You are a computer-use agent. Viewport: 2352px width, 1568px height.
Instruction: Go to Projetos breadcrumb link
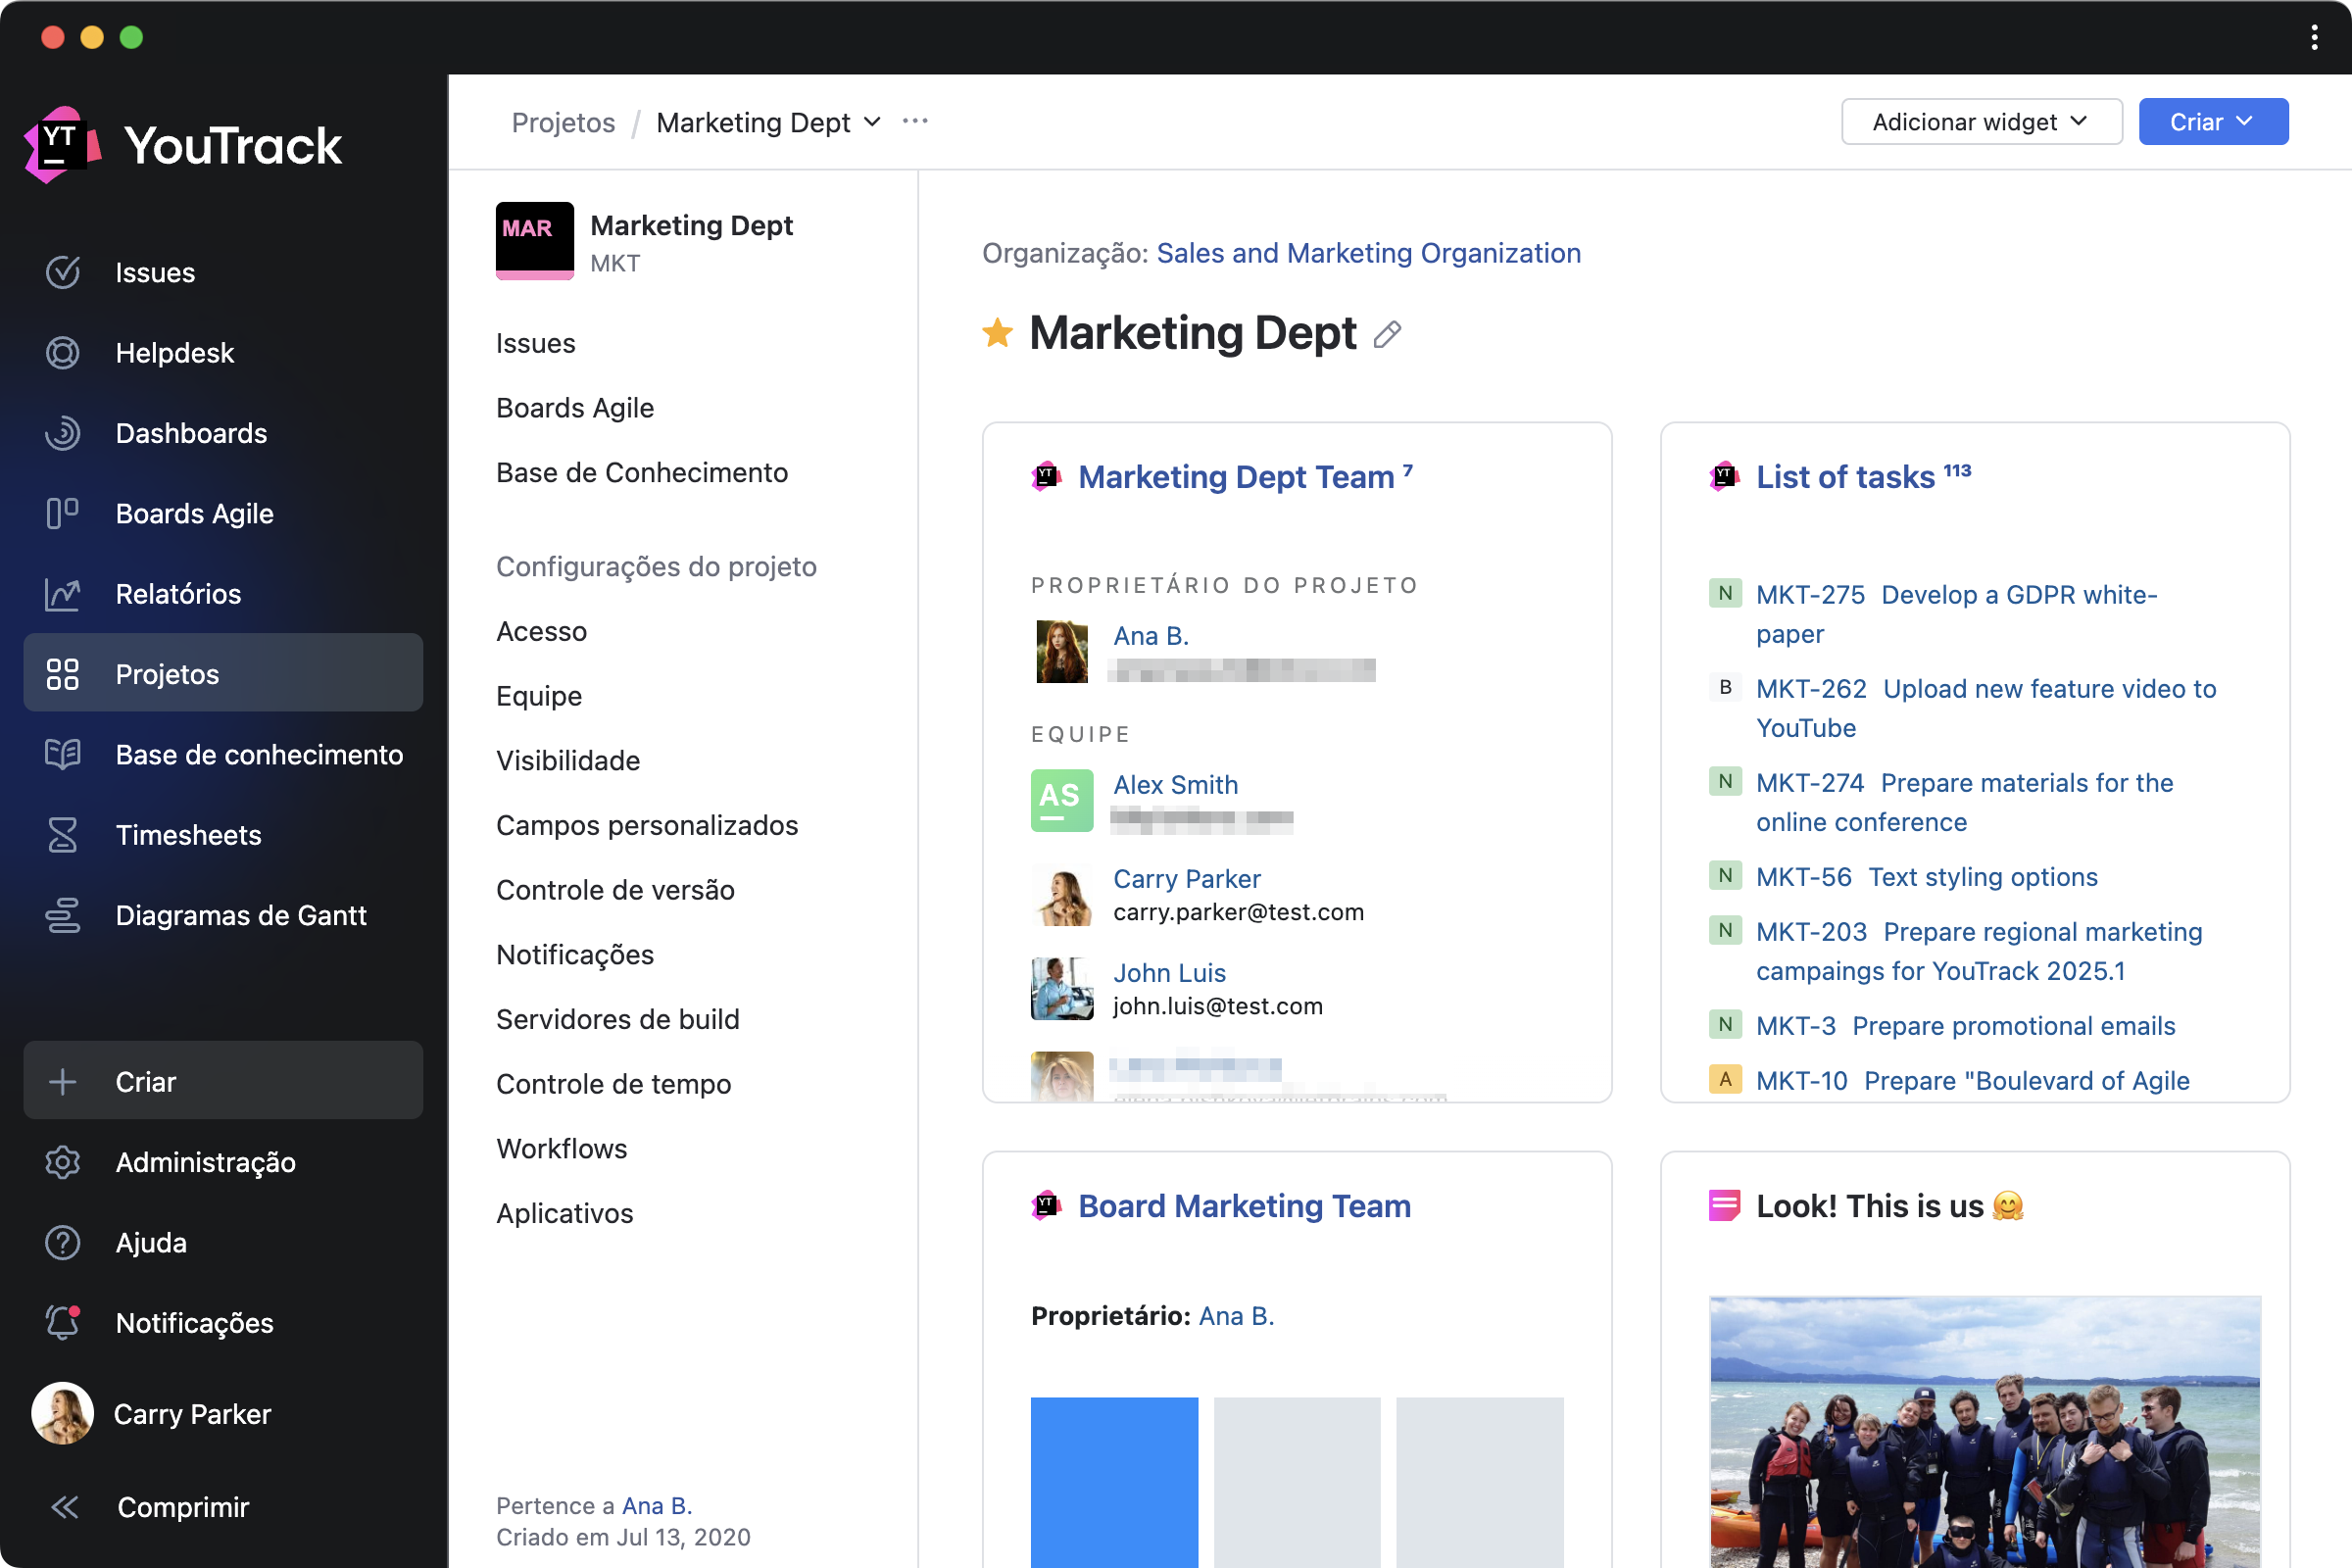tap(563, 122)
